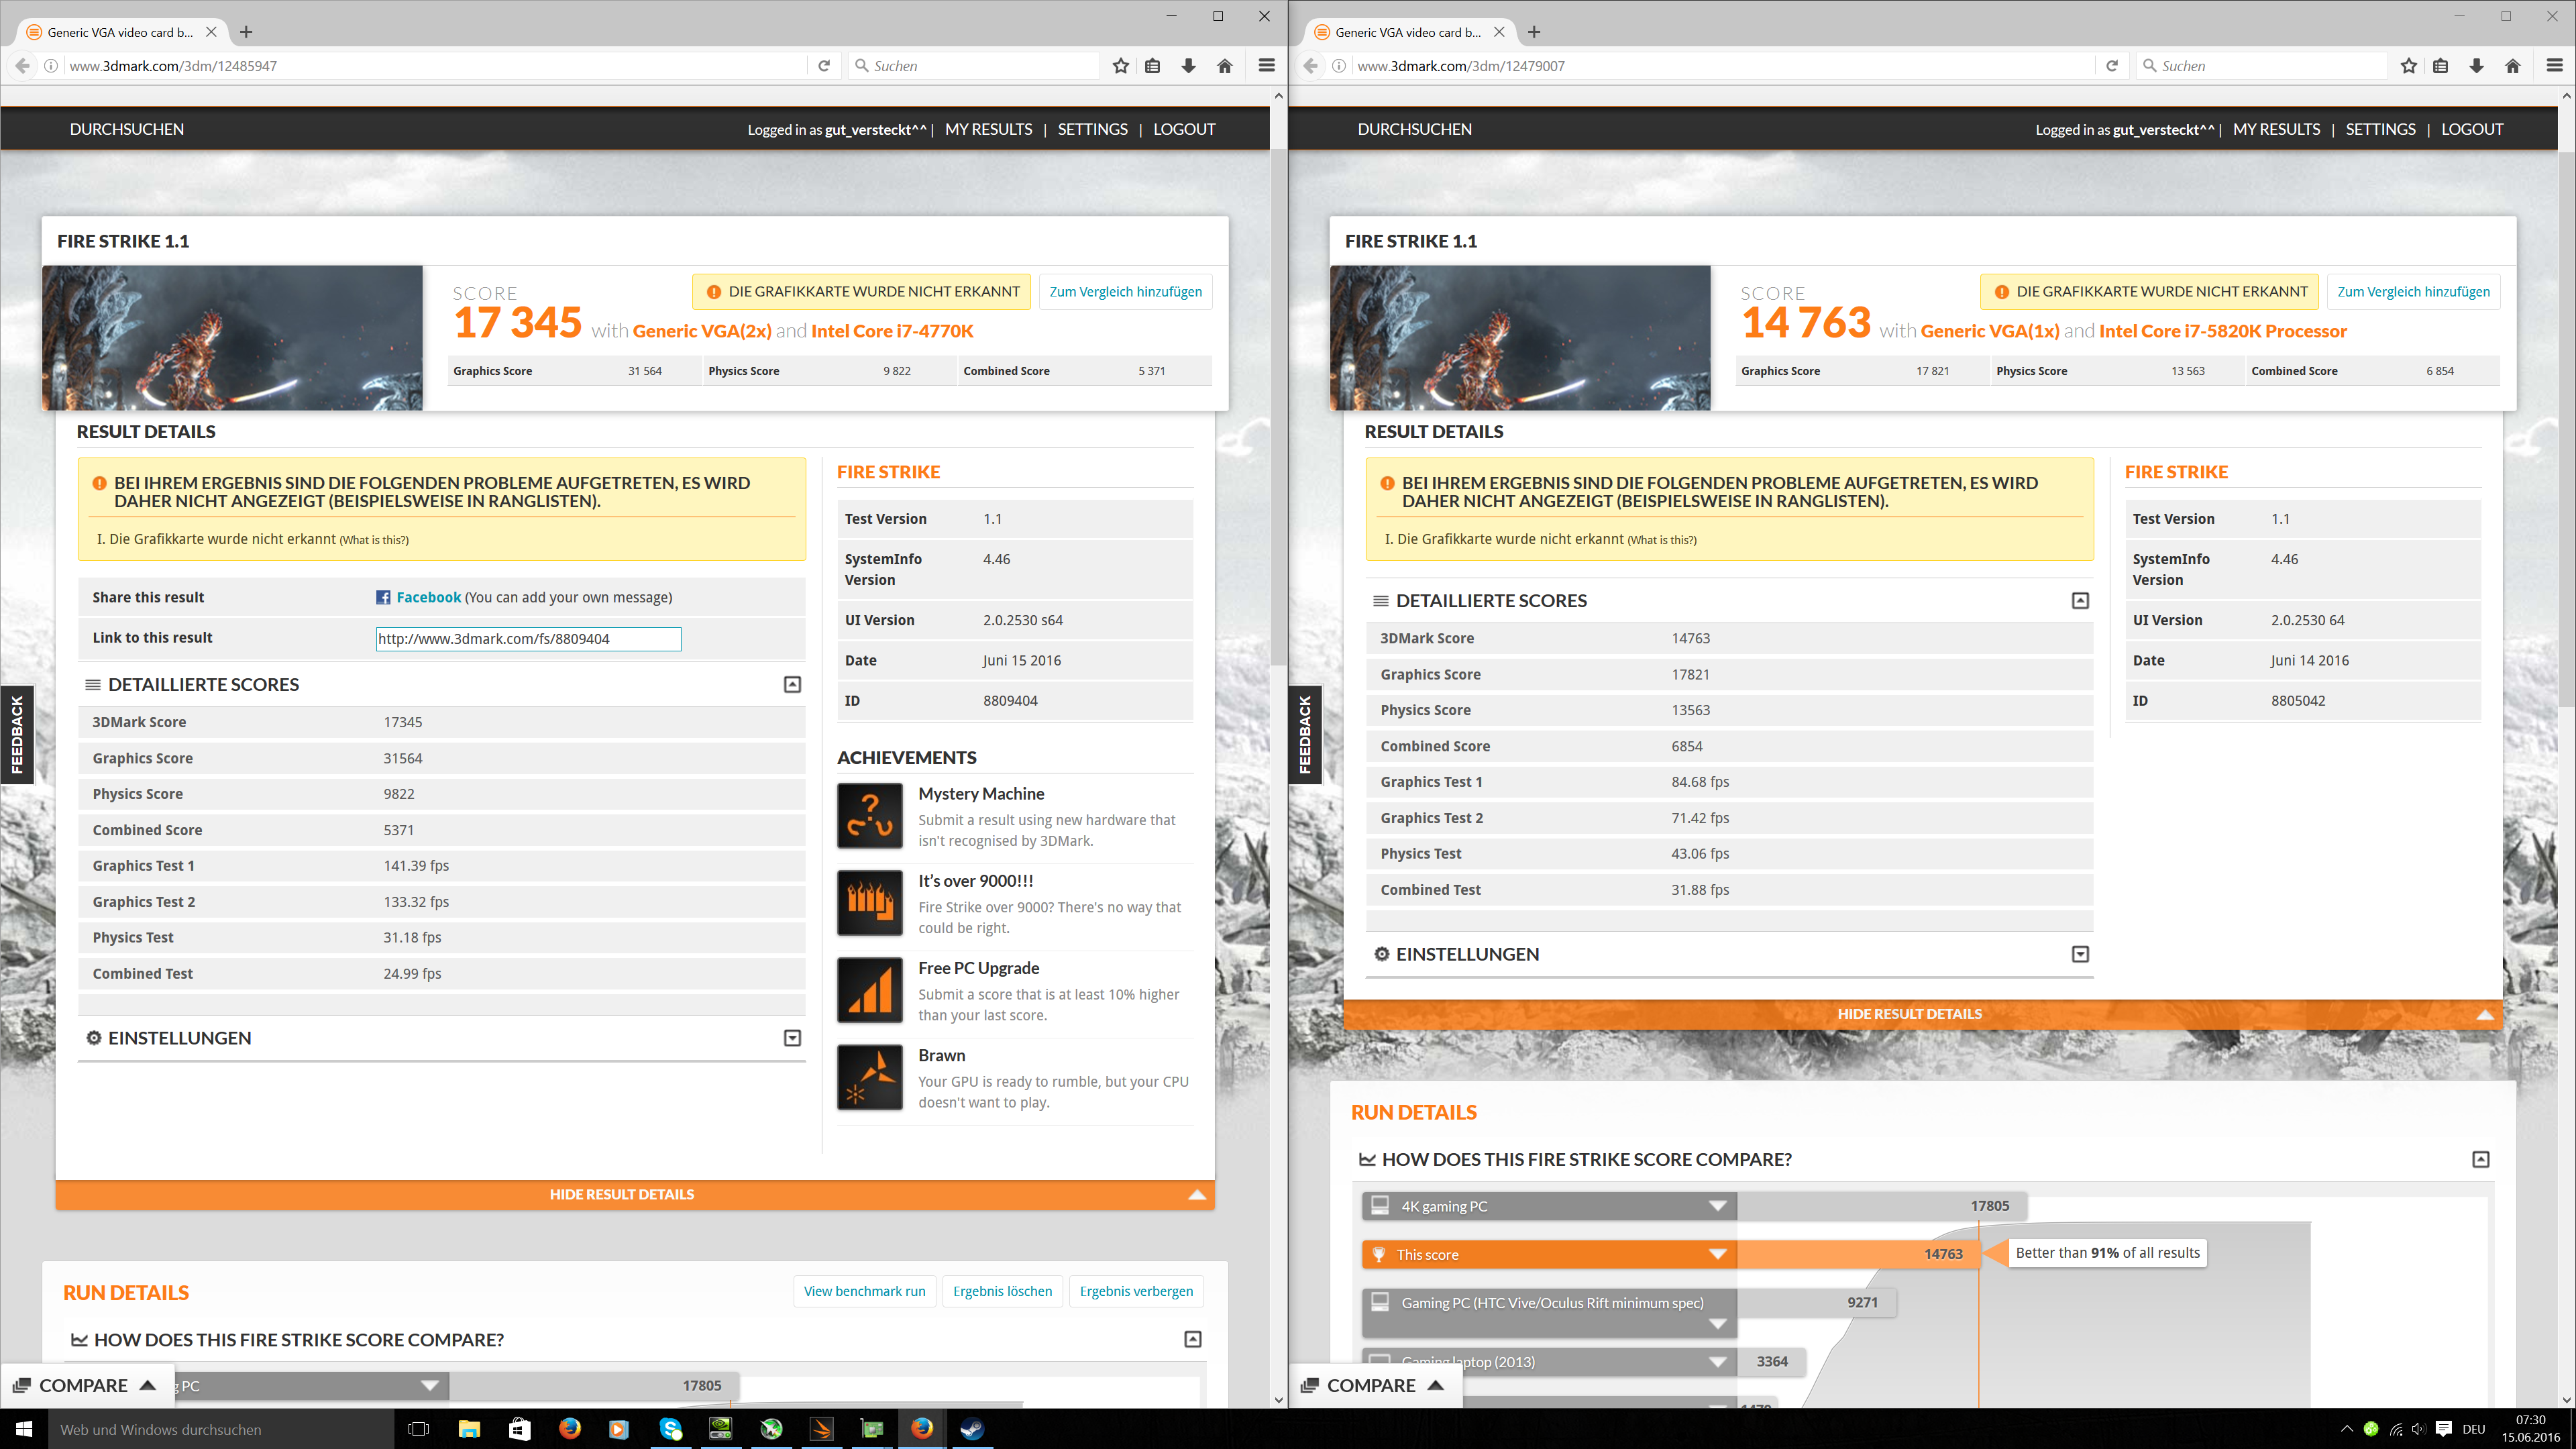Image resolution: width=2576 pixels, height=1449 pixels.
Task: Open DURCHSUCHEN in the left window
Action: click(x=127, y=129)
